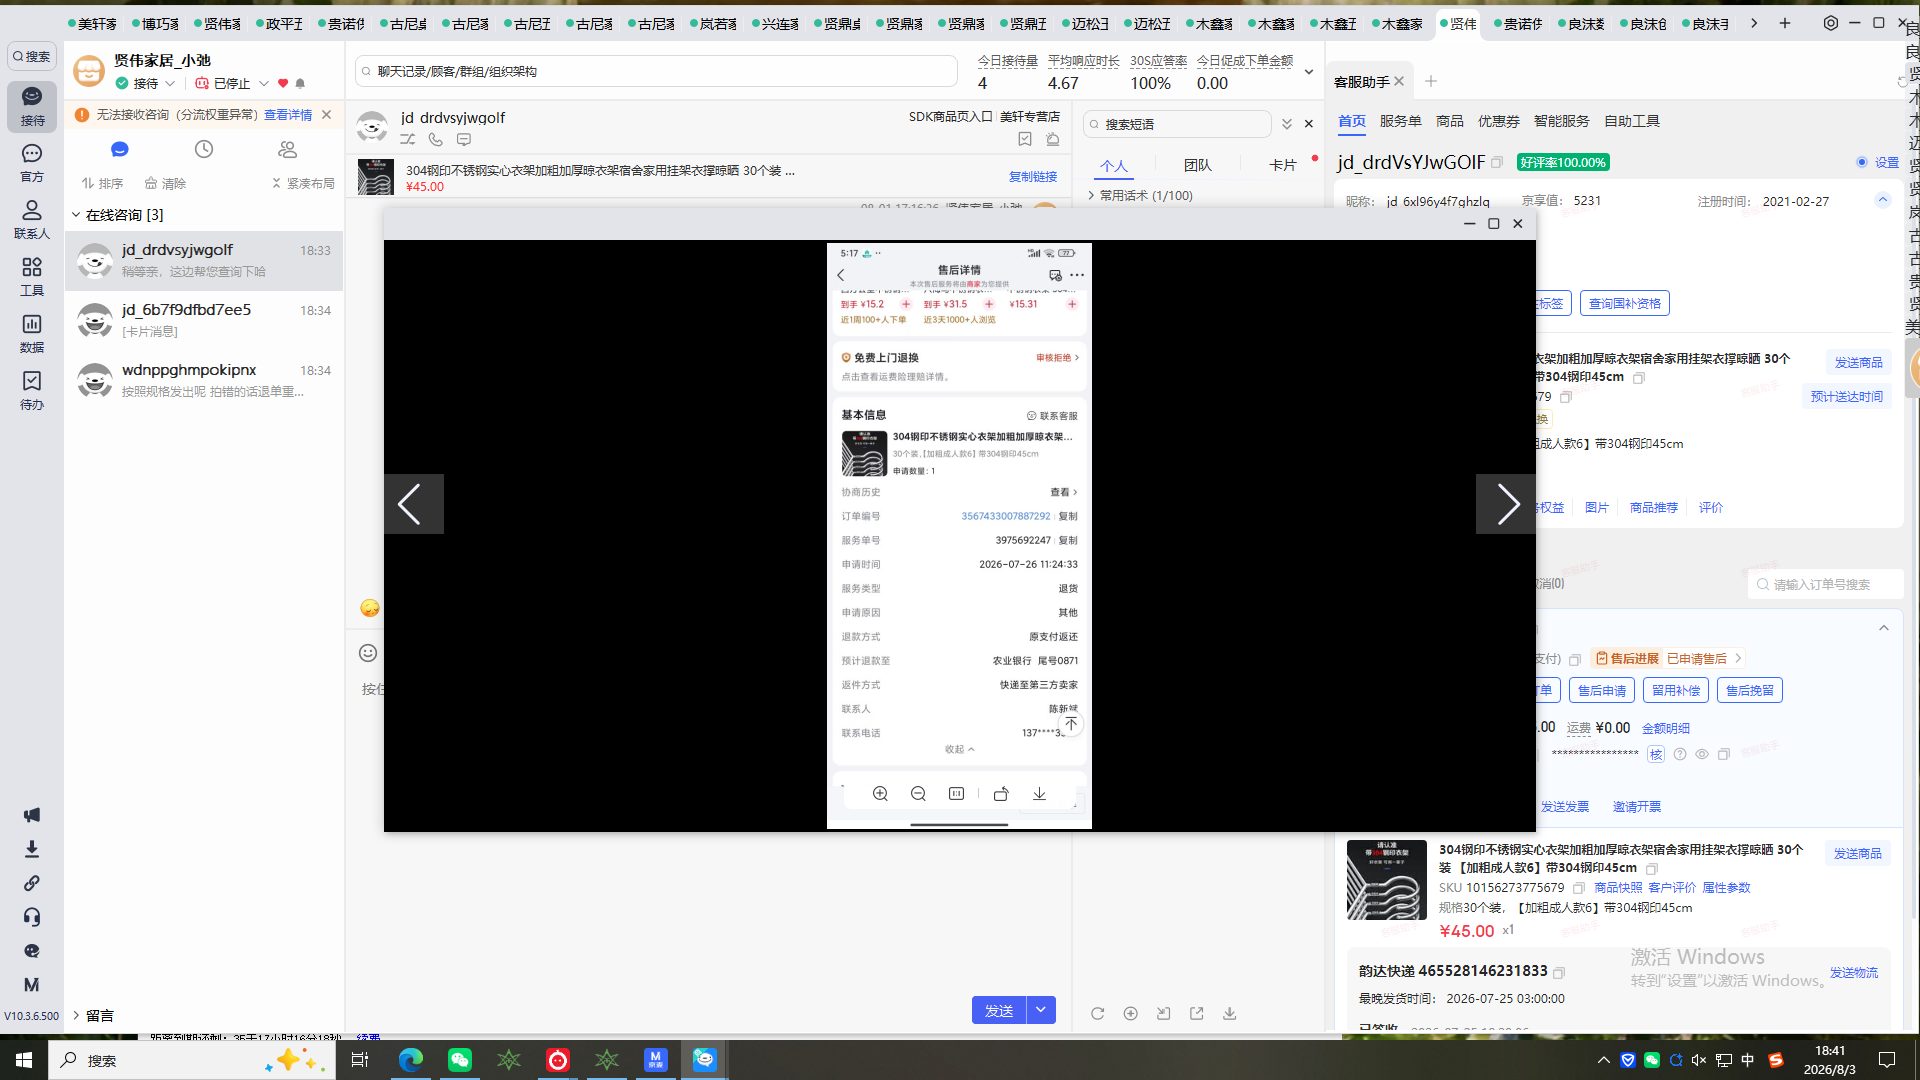Open the emoji picker in chat input
This screenshot has height=1080, width=1920.
[x=368, y=653]
